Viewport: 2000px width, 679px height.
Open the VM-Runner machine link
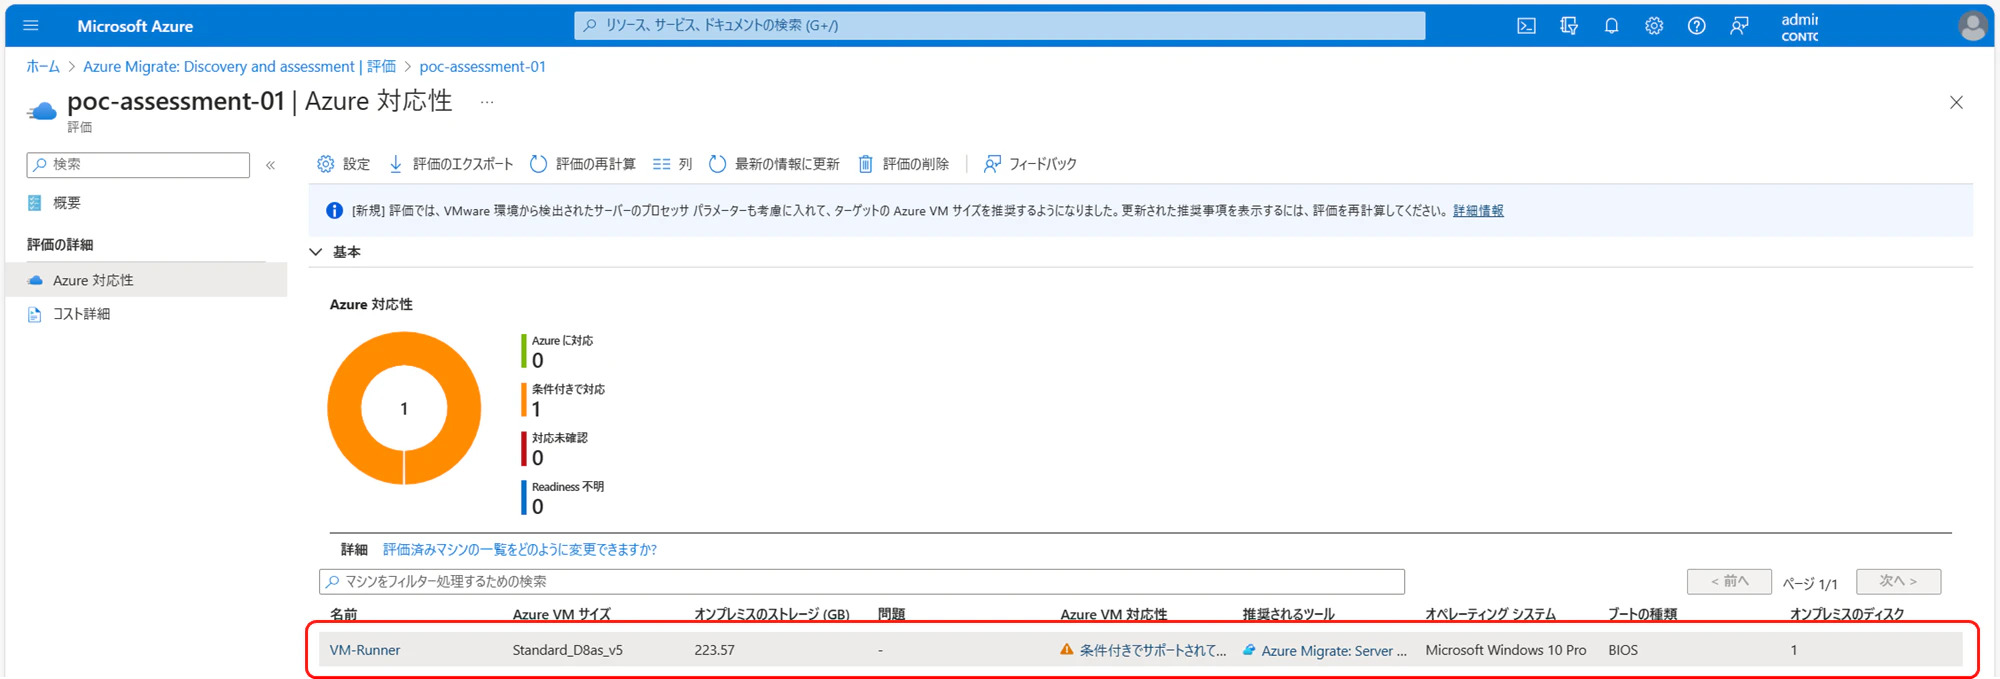365,650
